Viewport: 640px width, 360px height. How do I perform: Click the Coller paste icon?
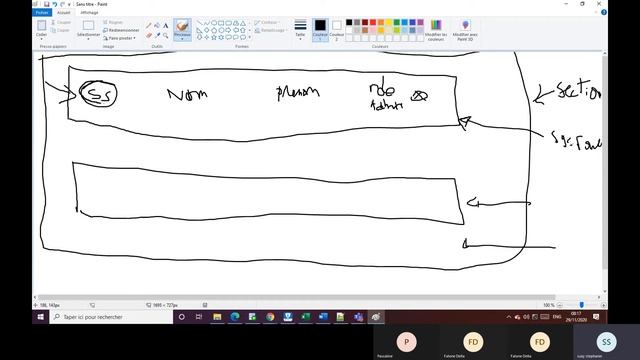[x=41, y=26]
